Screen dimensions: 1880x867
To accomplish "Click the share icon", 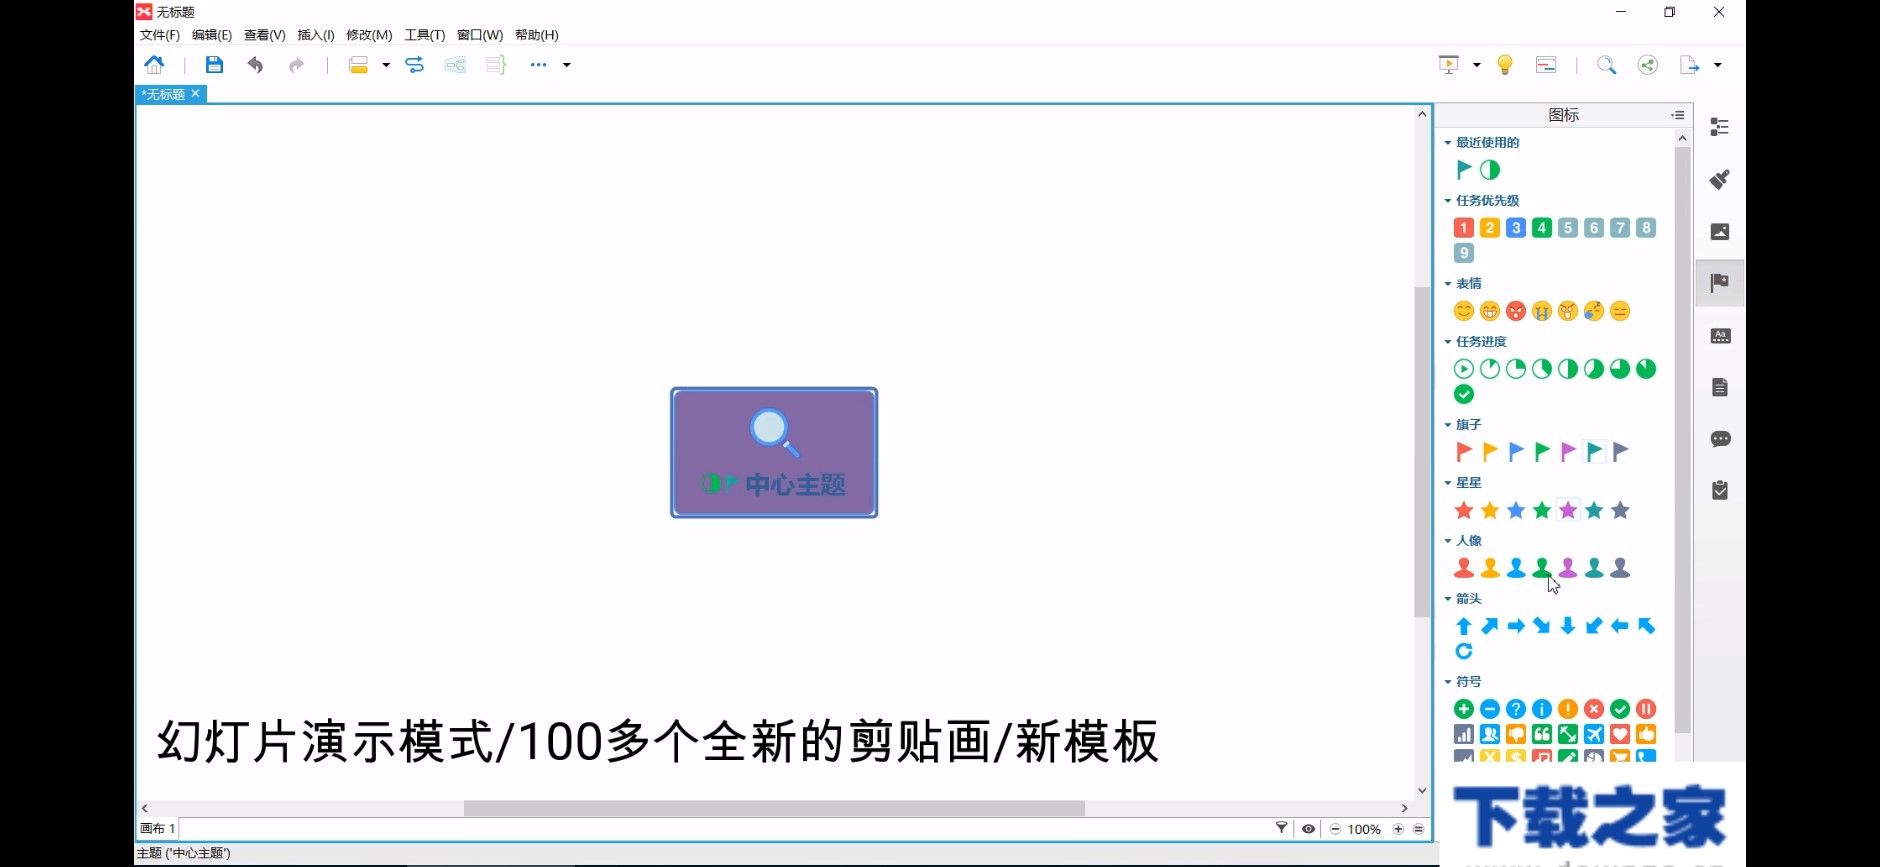I will (x=1648, y=65).
